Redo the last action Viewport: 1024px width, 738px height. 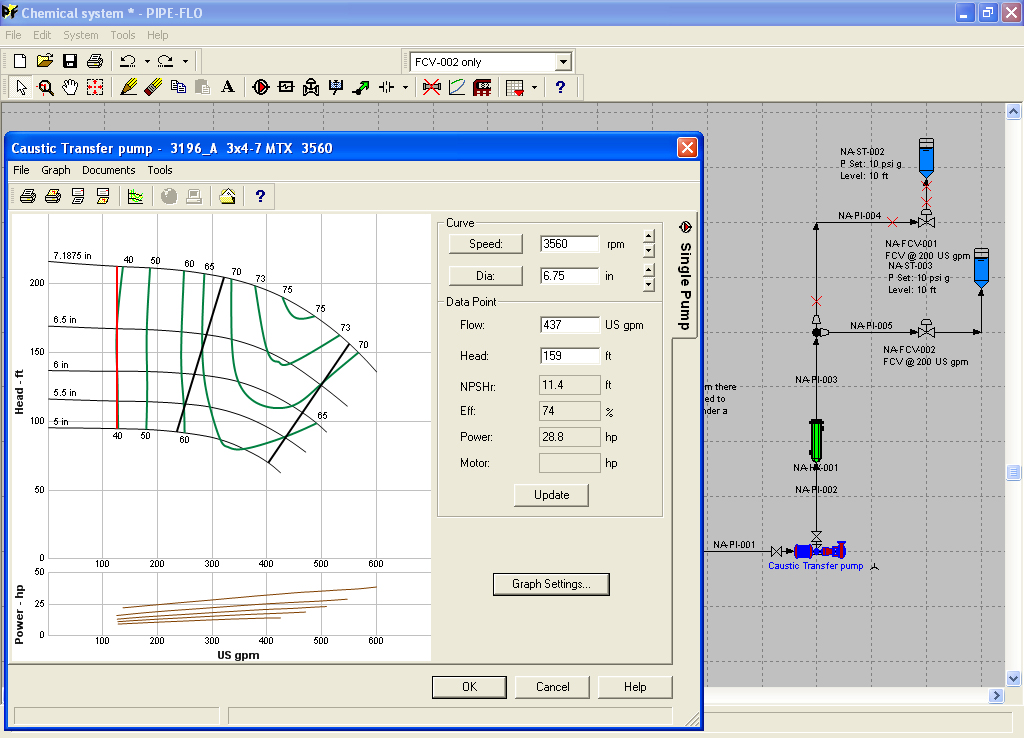(166, 61)
